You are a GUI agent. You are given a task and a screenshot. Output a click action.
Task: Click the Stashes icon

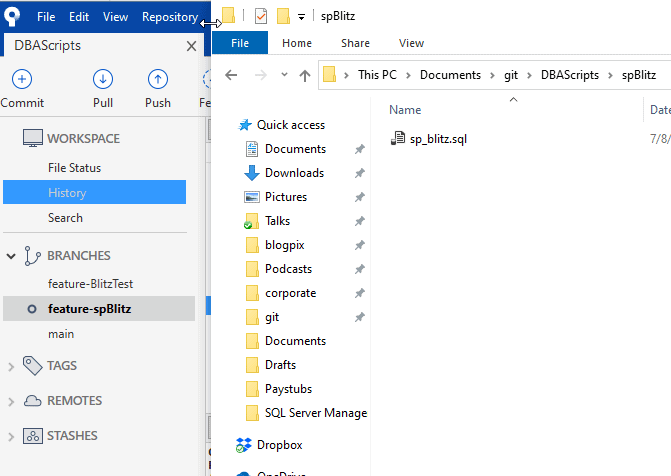(33, 436)
